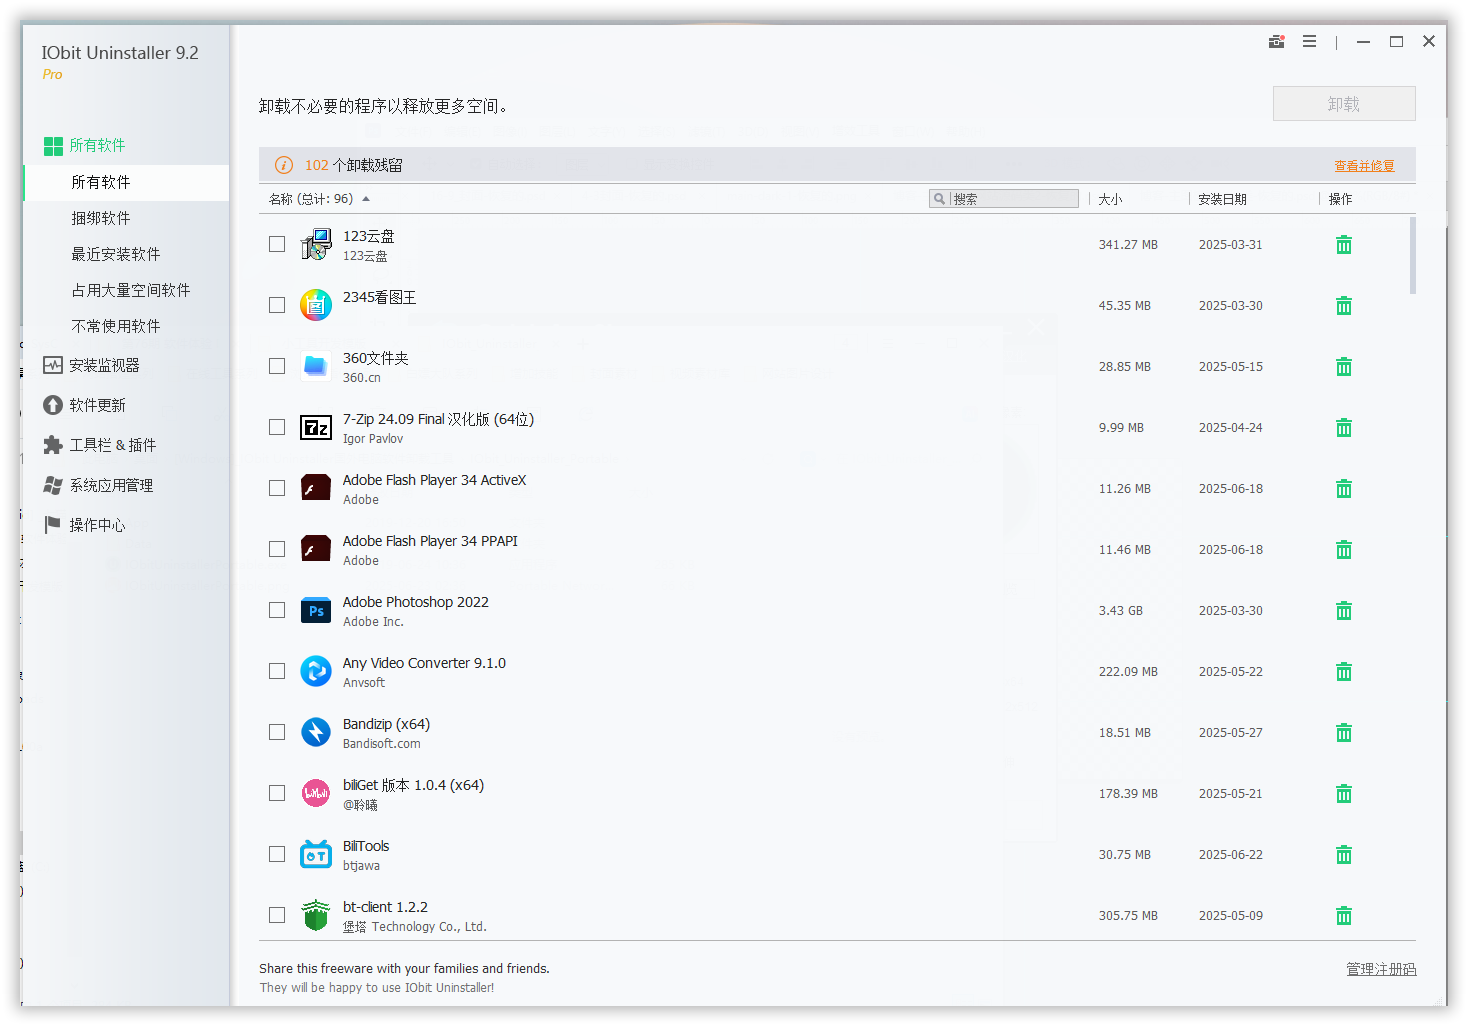Click the Adobe Flash Player 34 ActiveX icon
Viewport: 1468px width, 1026px height.
coord(316,489)
